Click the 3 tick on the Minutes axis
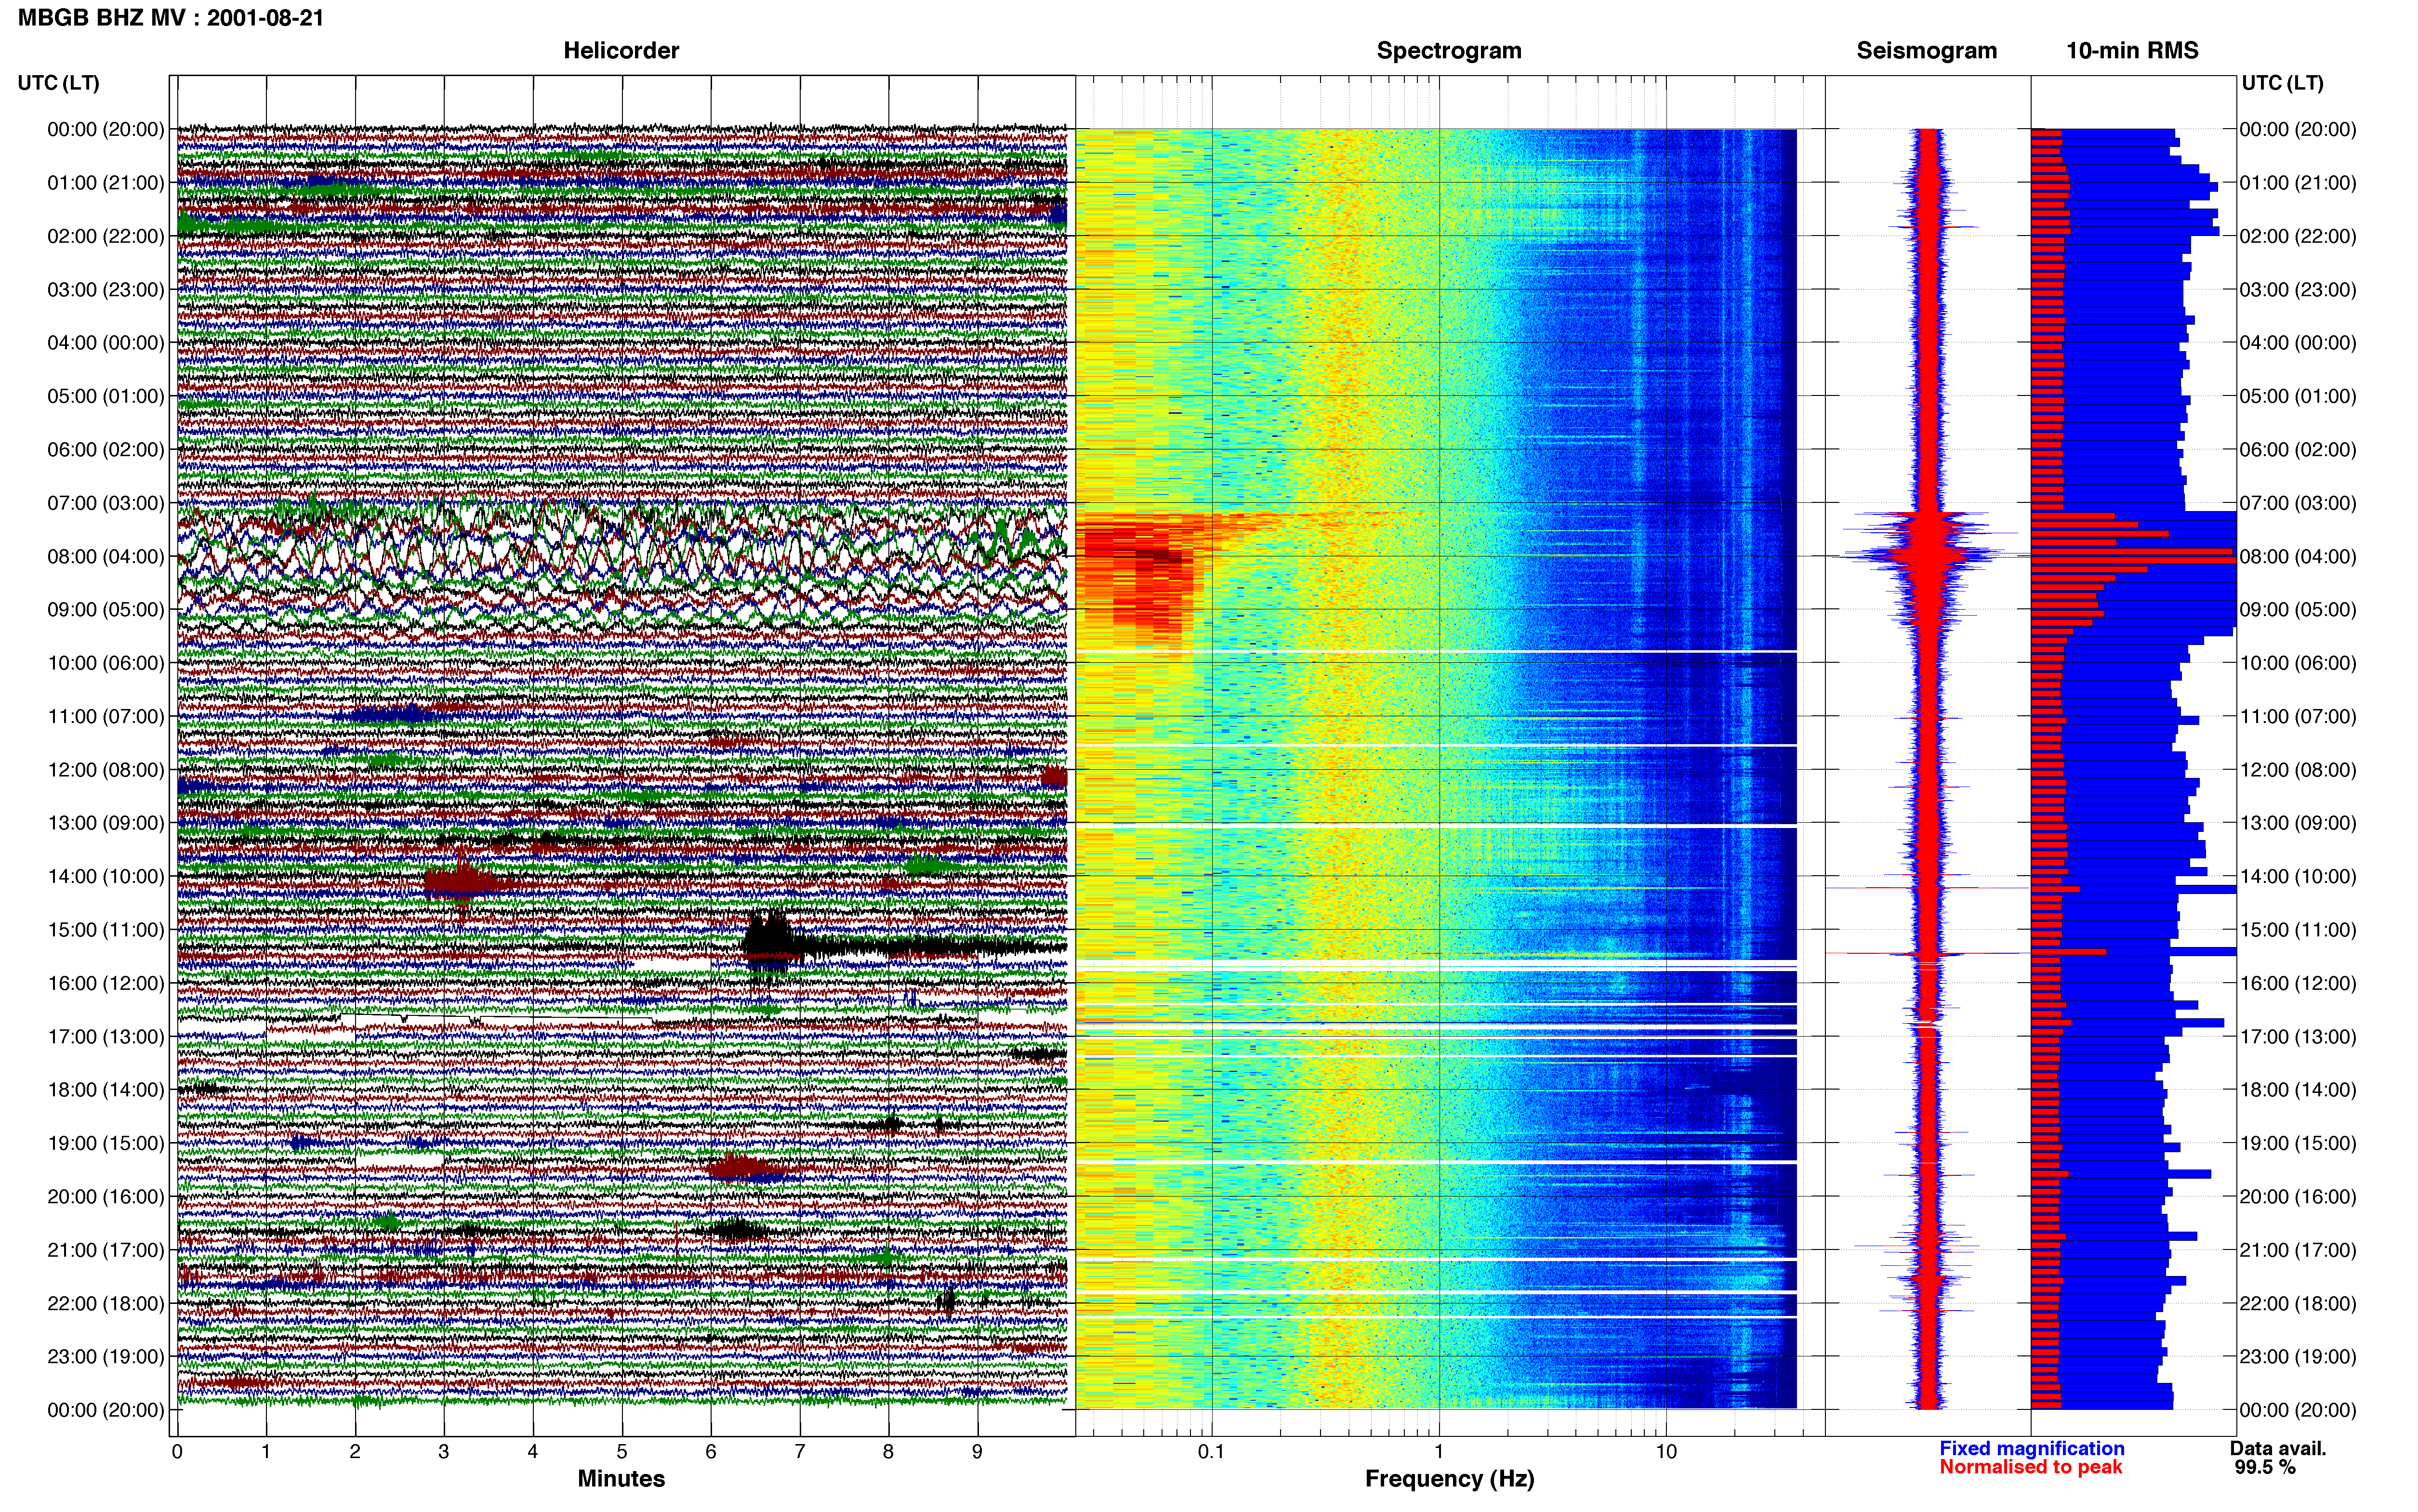The image size is (2418, 1512). point(444,1451)
